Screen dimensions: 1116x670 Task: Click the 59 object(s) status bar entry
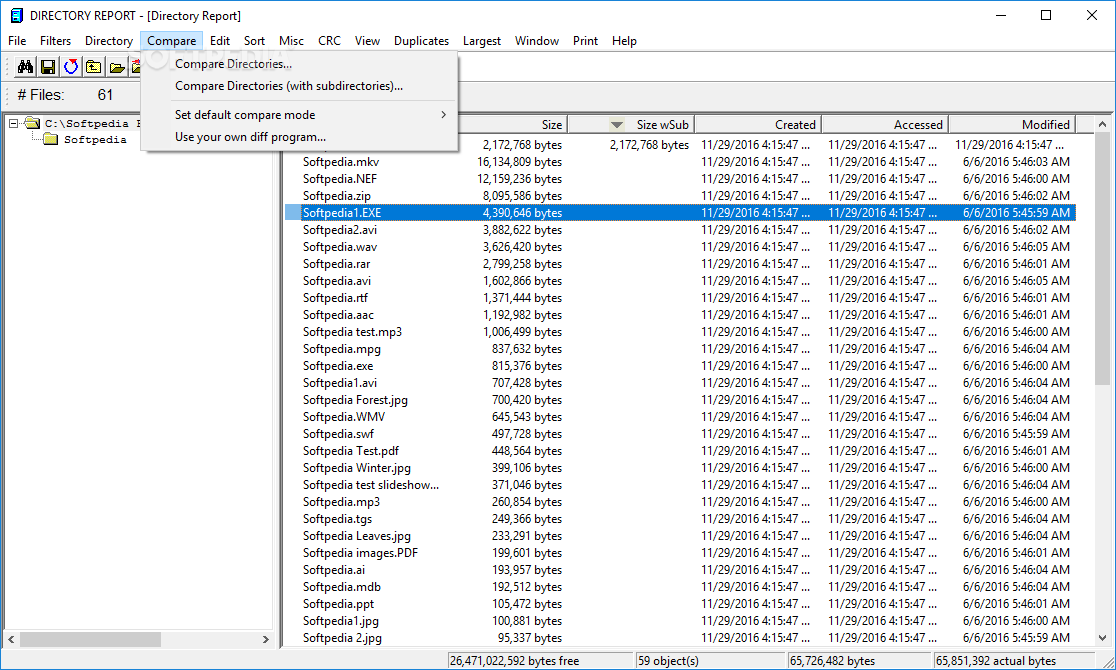coord(710,661)
